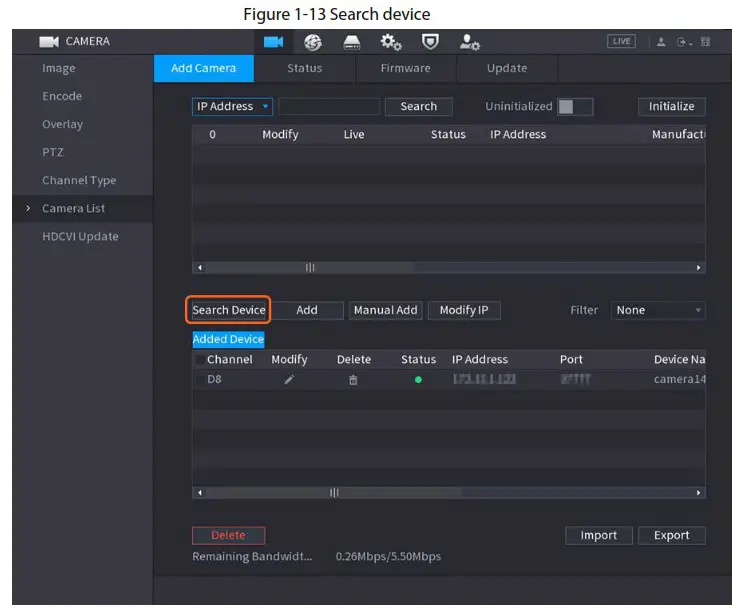Open PTZ in the sidebar
This screenshot has width=742, height=611.
click(x=53, y=152)
